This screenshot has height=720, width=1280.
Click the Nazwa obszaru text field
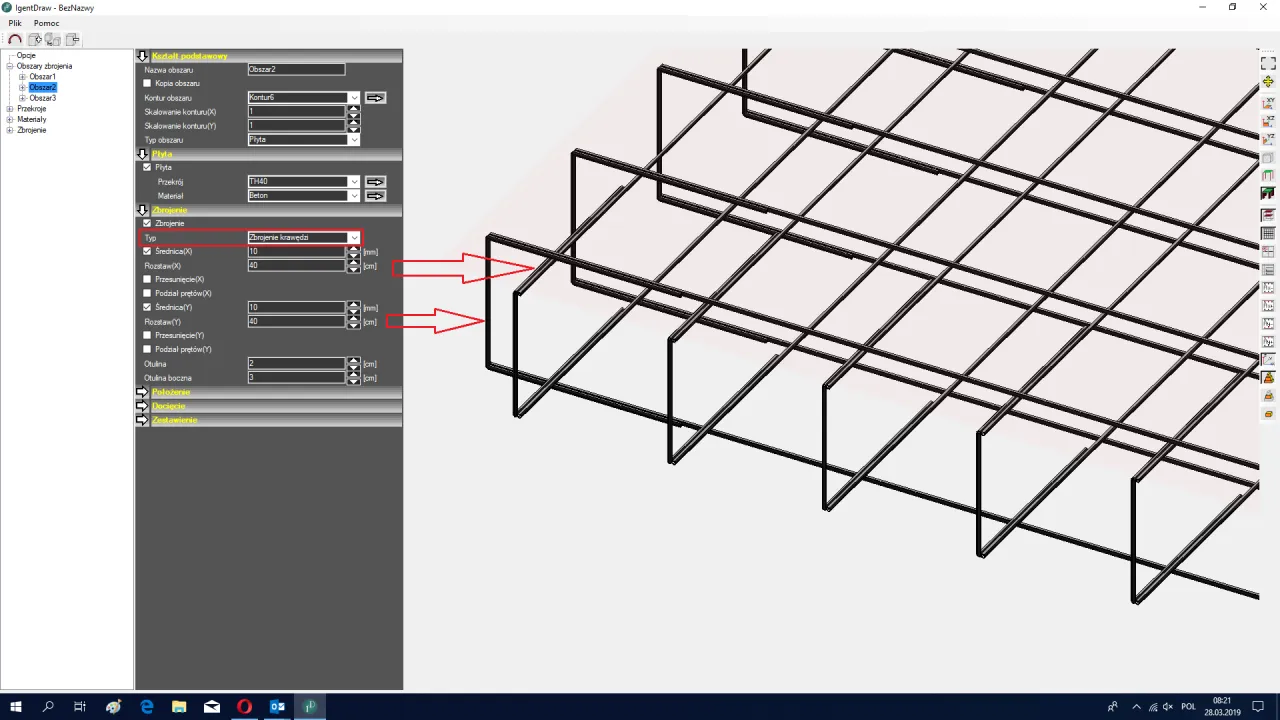(x=296, y=70)
